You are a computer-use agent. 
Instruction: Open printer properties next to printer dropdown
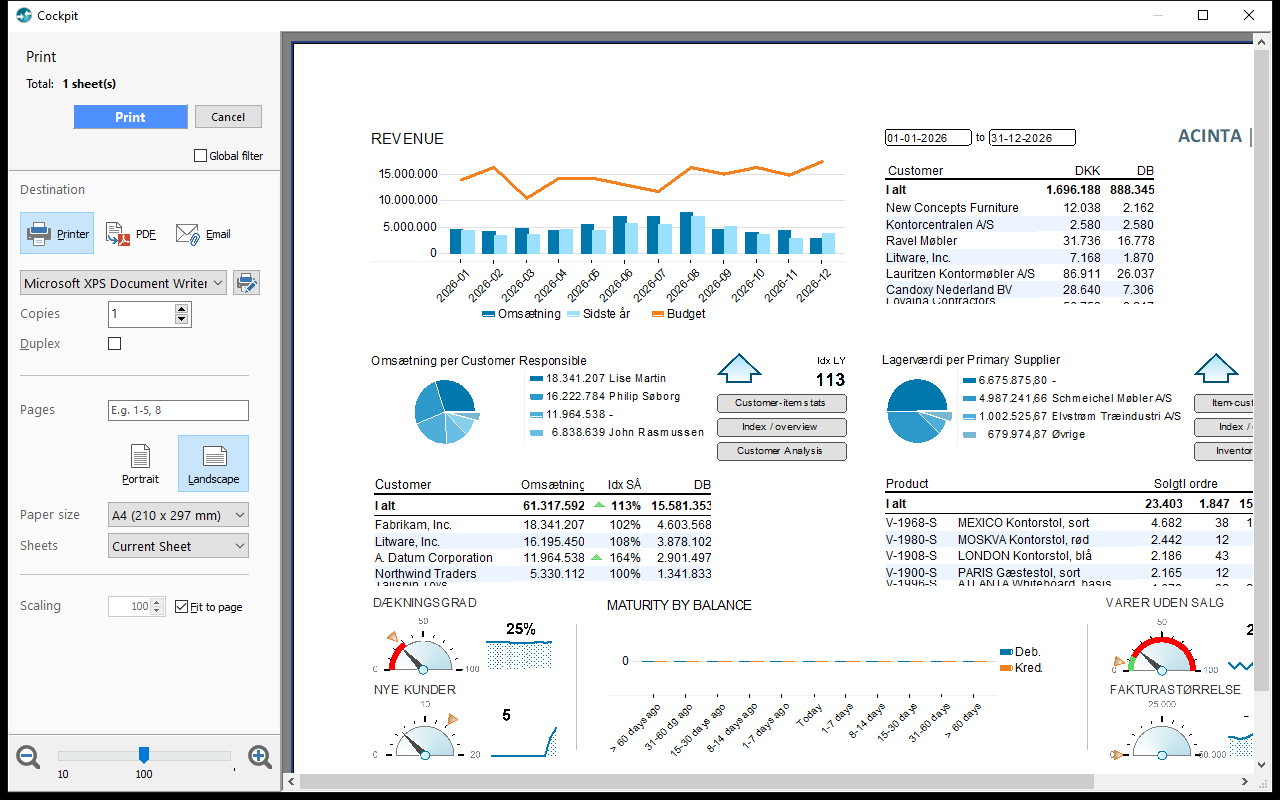pyautogui.click(x=247, y=283)
